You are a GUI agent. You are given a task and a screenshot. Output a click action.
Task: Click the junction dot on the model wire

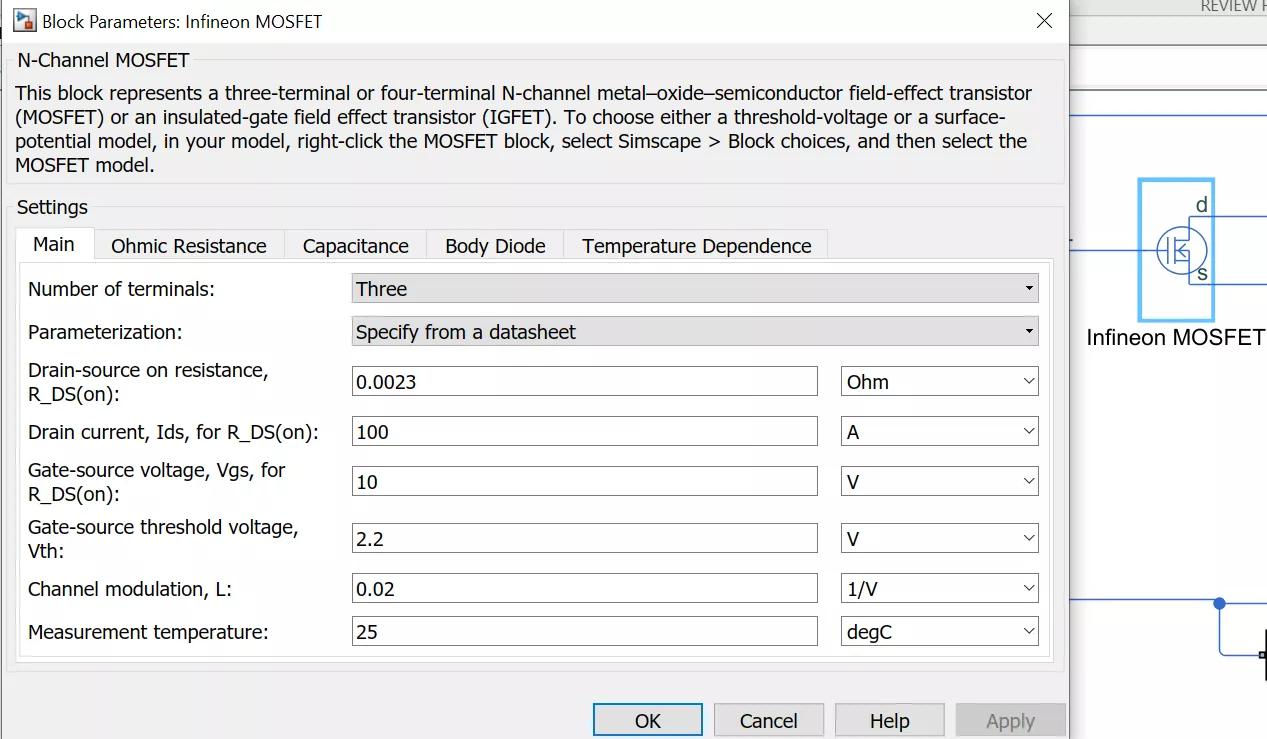tap(1219, 603)
